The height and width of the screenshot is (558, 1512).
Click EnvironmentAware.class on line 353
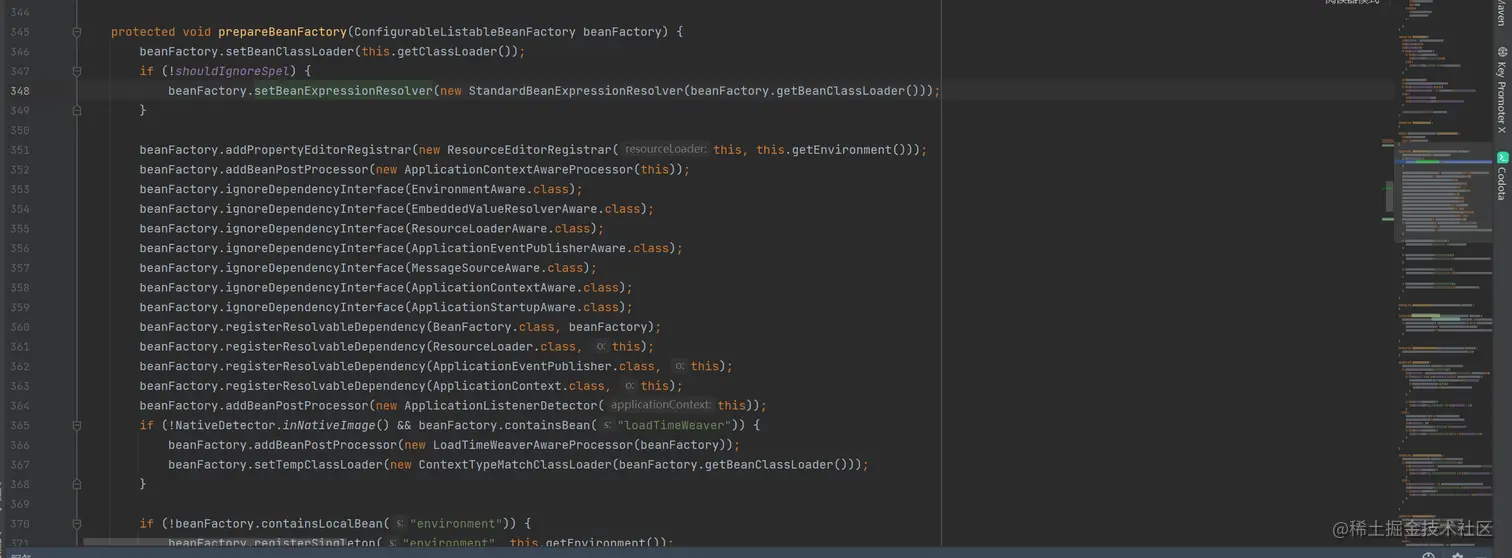point(490,189)
